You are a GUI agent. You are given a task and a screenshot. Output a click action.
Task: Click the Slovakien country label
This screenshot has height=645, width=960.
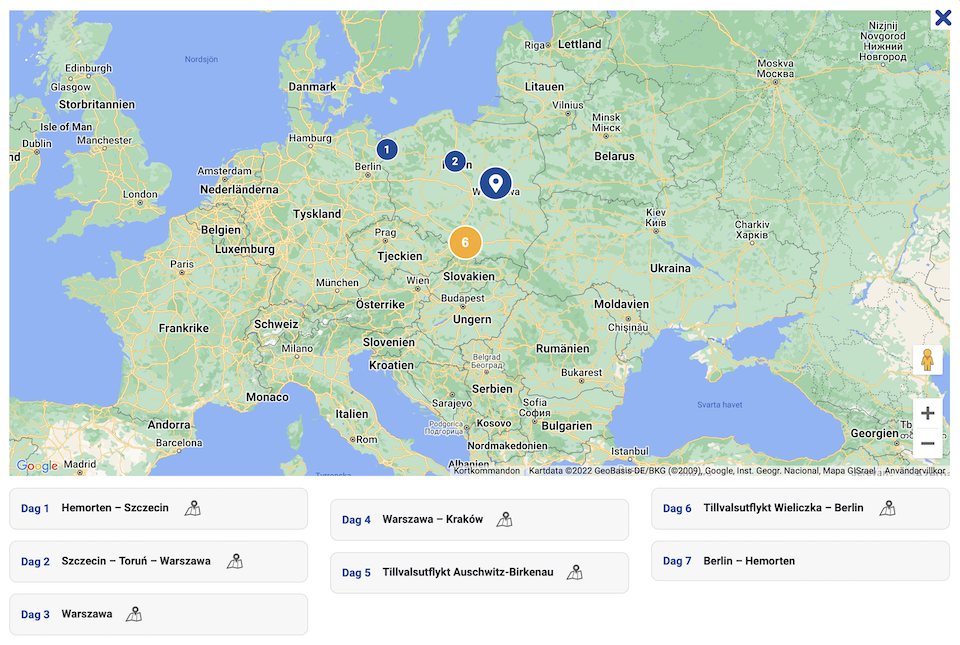[469, 276]
